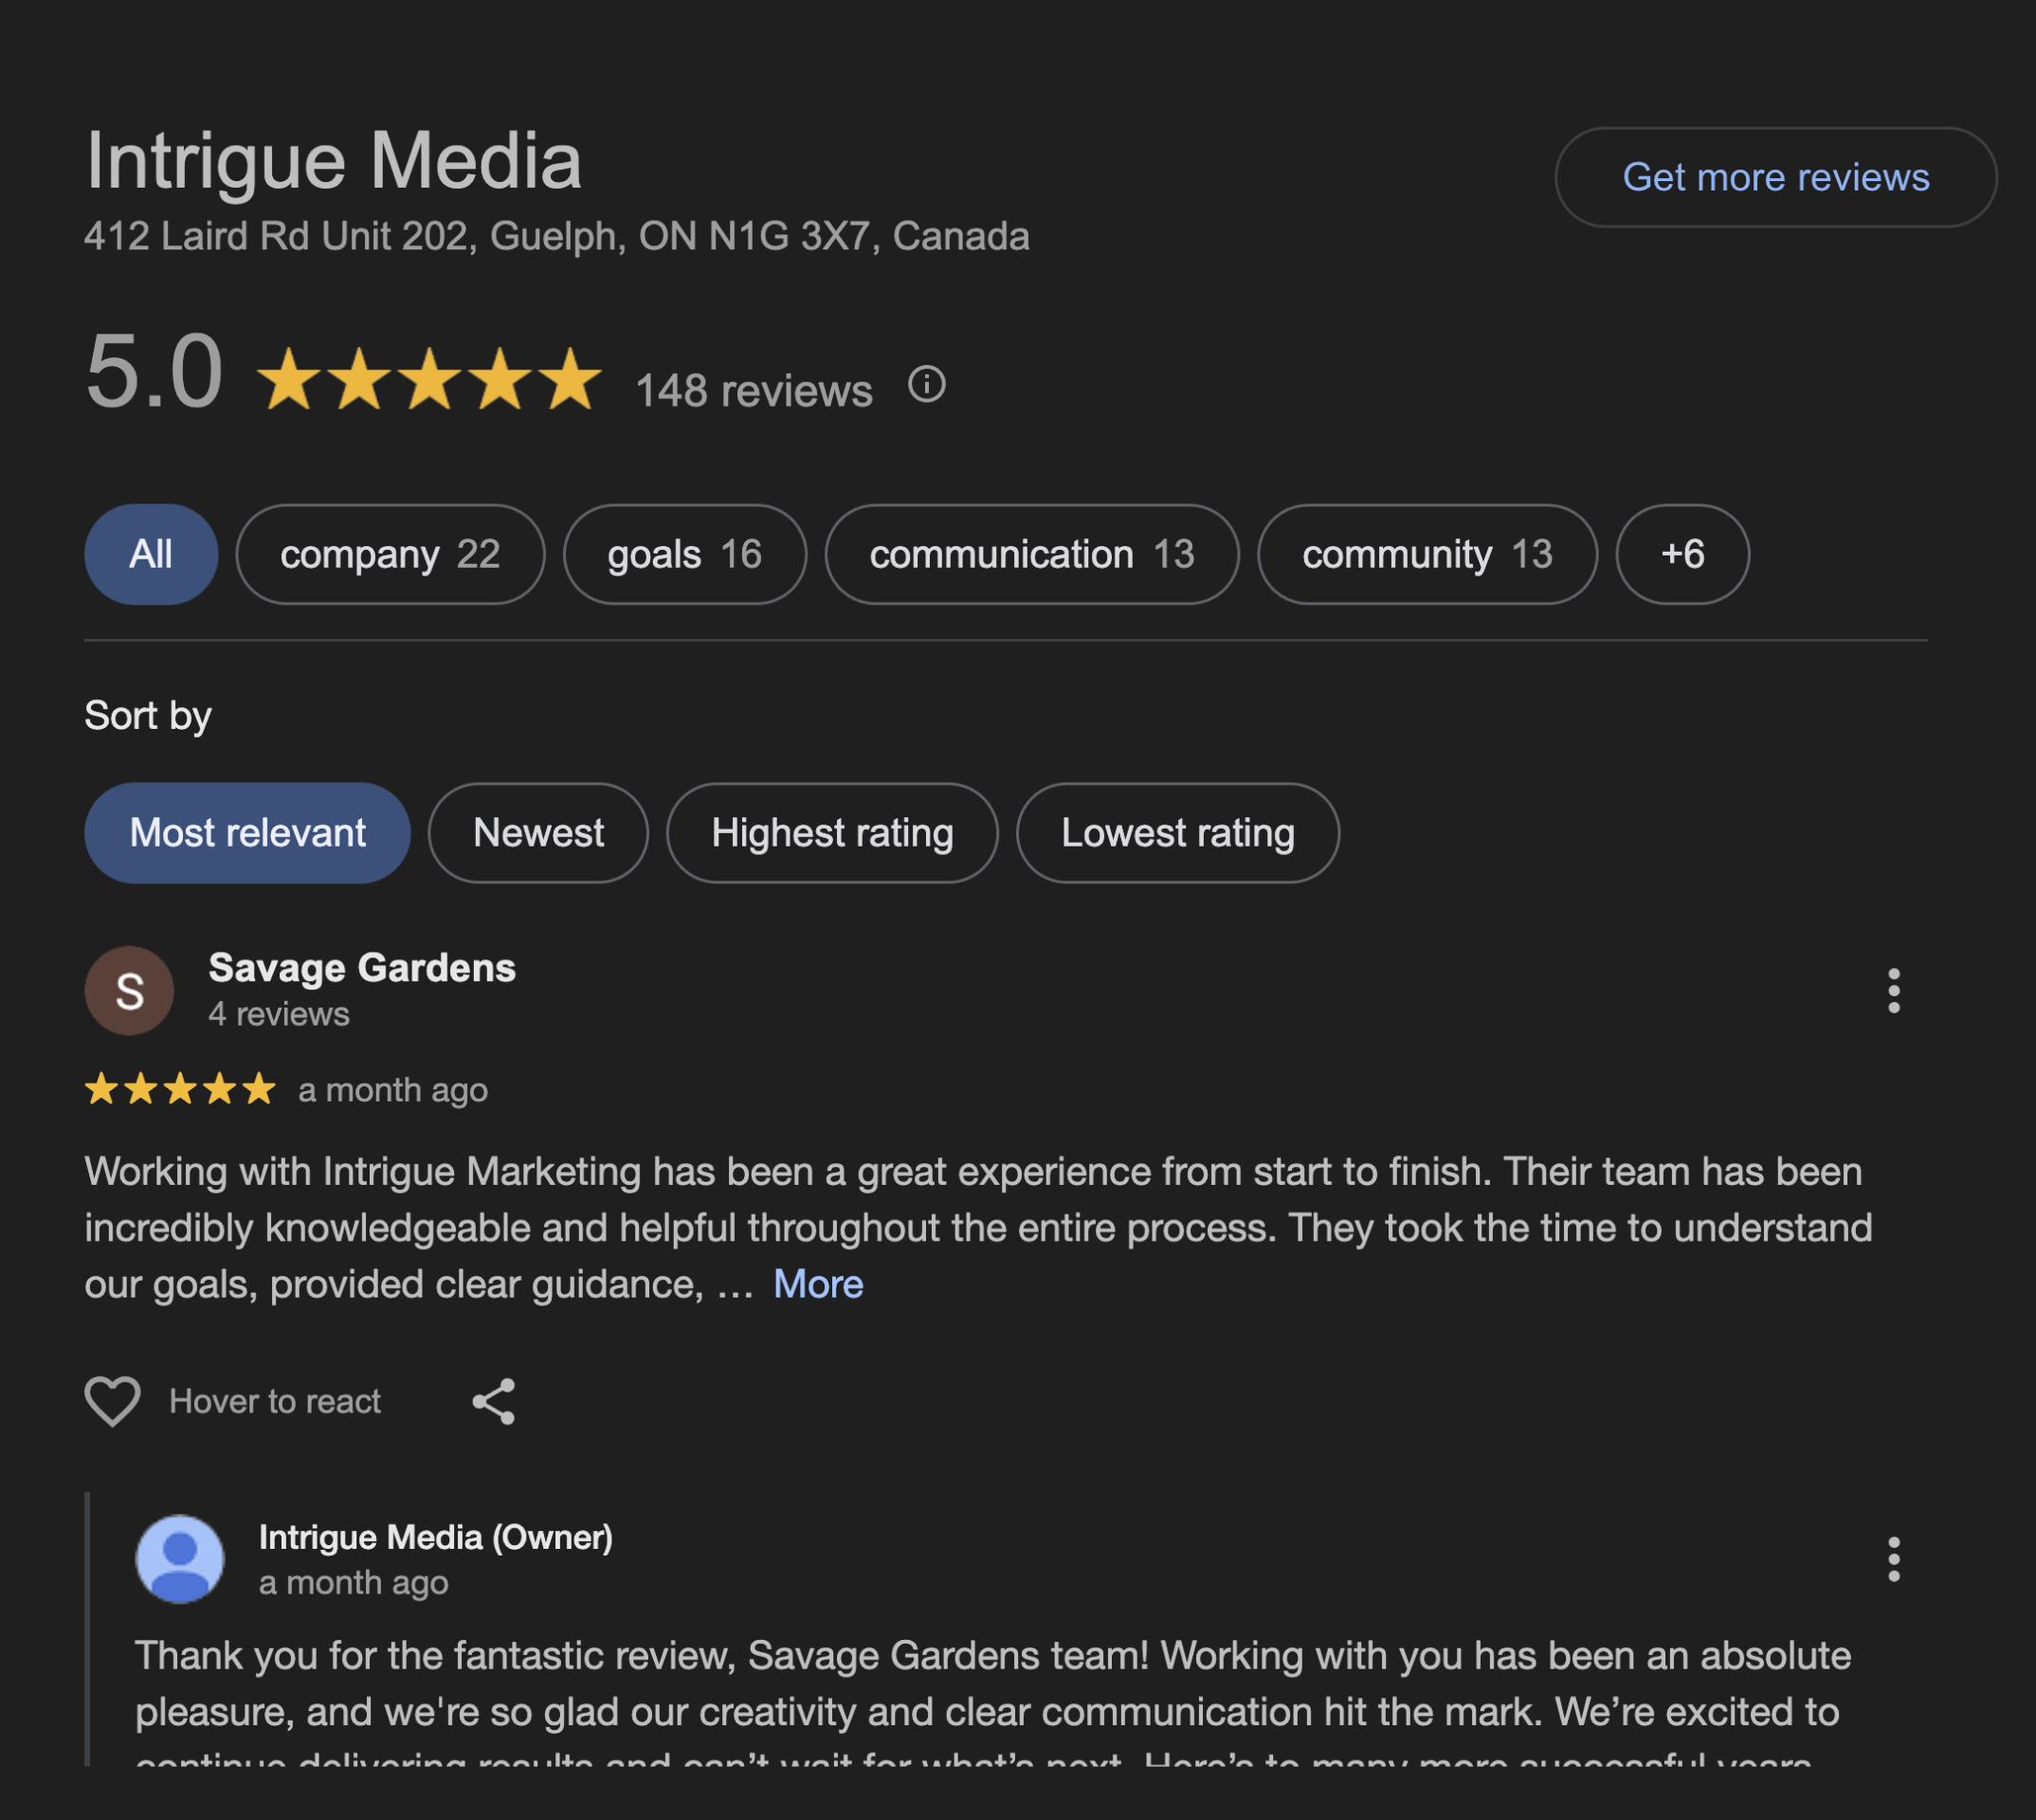Filter reviews by goals keyword
Image resolution: width=2036 pixels, height=1820 pixels.
[x=685, y=554]
